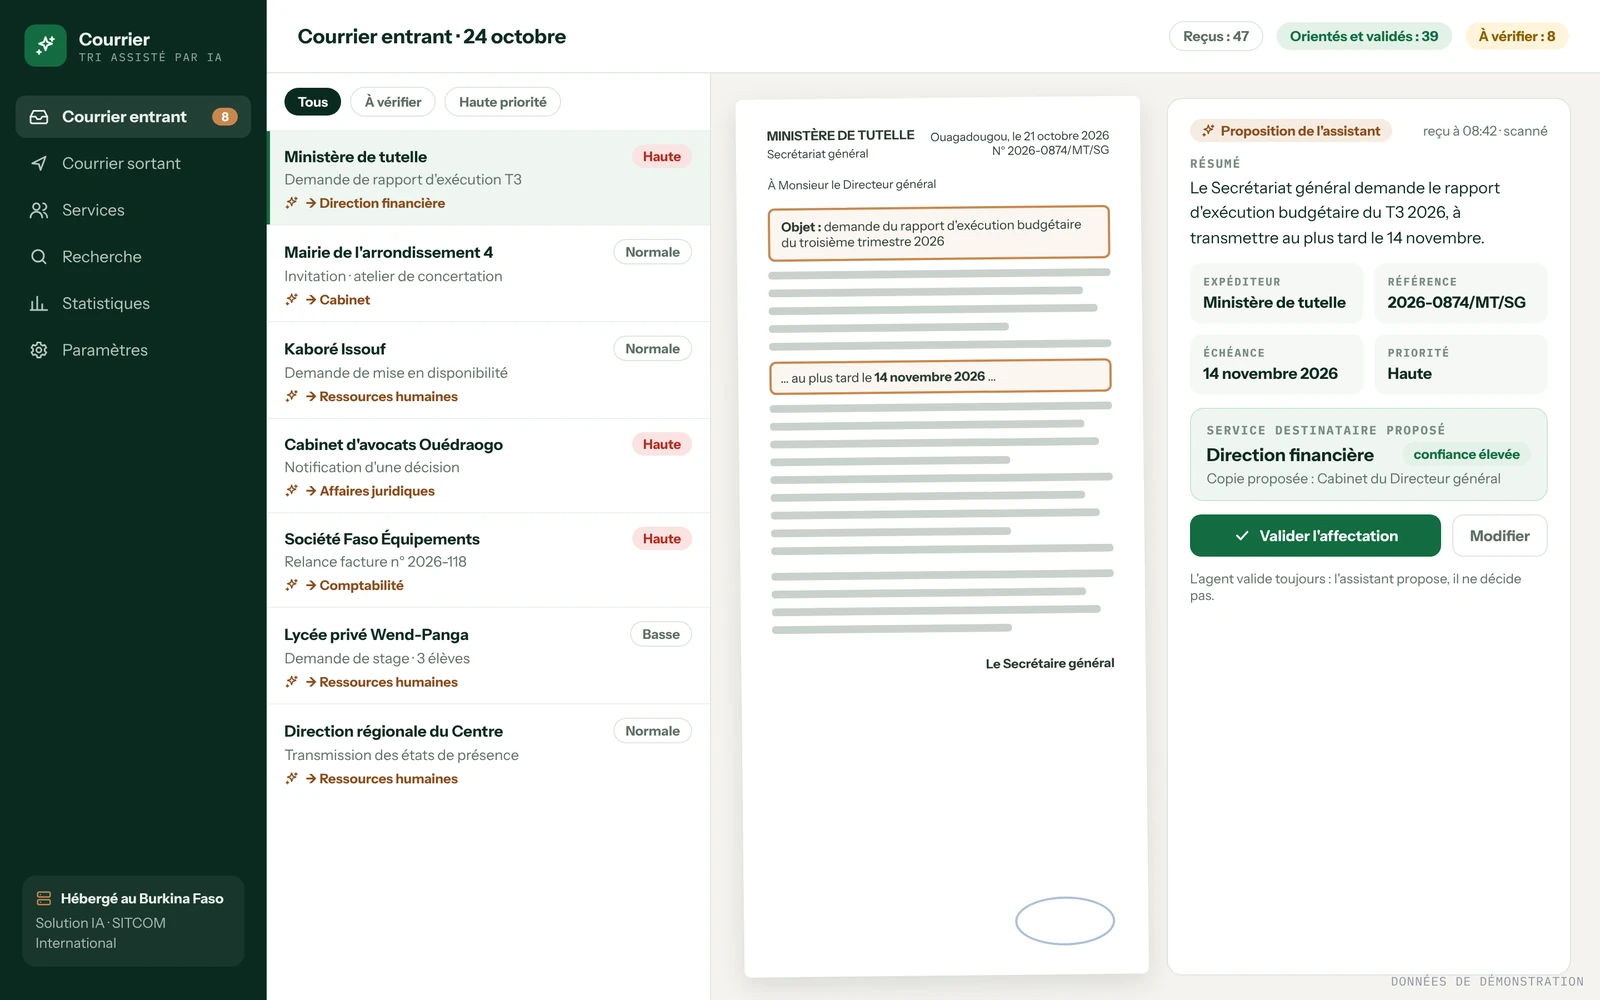
Task: Click the Échéance 14 novembre 2026 field
Action: (x=1276, y=364)
